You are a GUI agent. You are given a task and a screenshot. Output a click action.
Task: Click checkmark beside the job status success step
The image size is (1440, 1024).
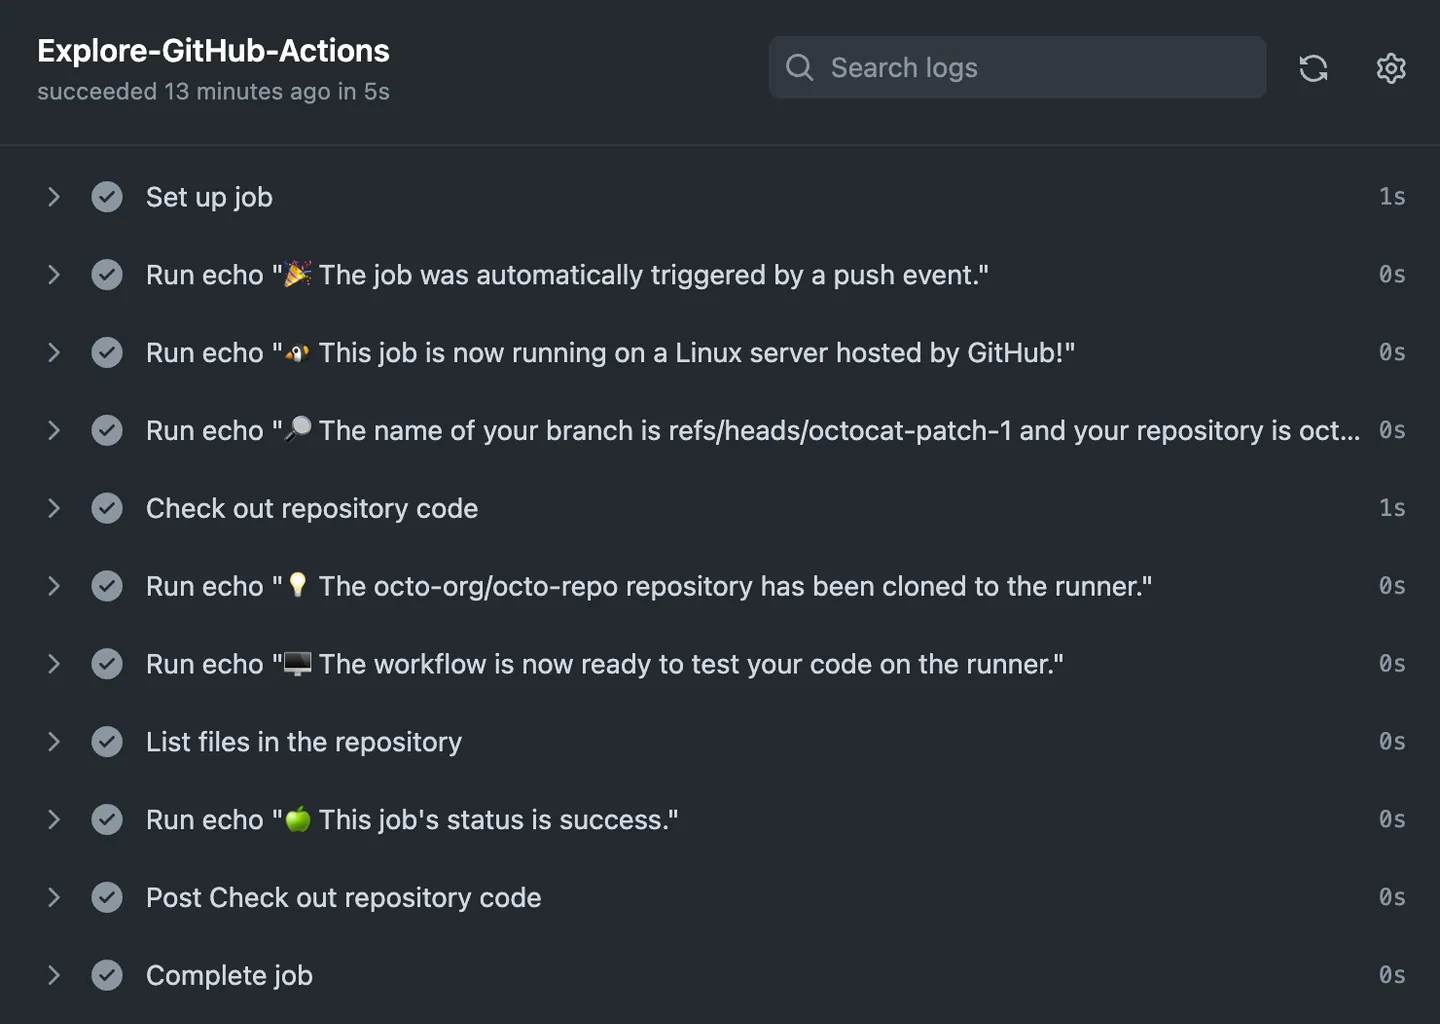(107, 819)
